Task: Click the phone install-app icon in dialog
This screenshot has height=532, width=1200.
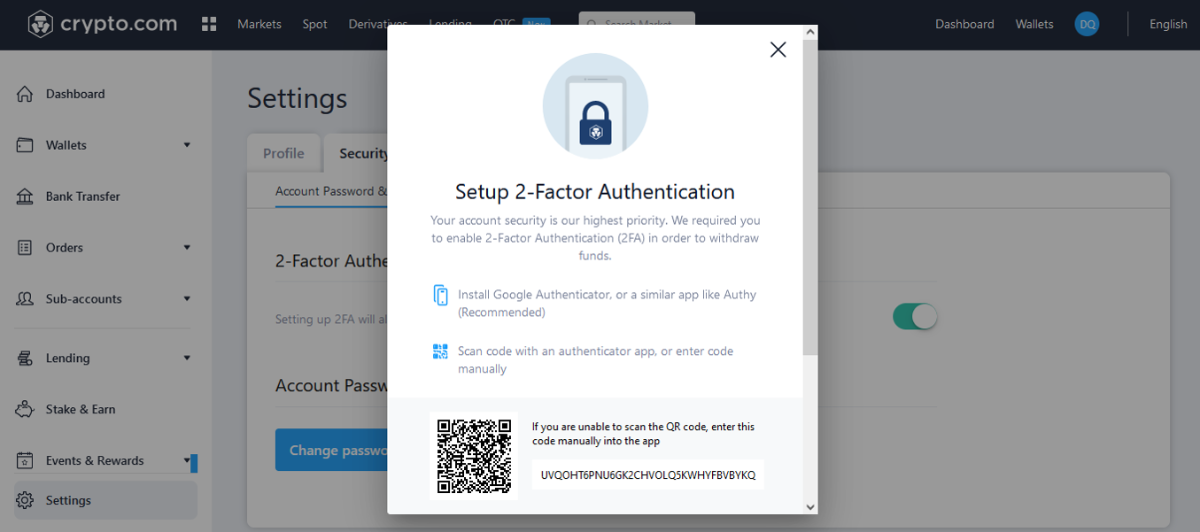Action: pyautogui.click(x=441, y=295)
